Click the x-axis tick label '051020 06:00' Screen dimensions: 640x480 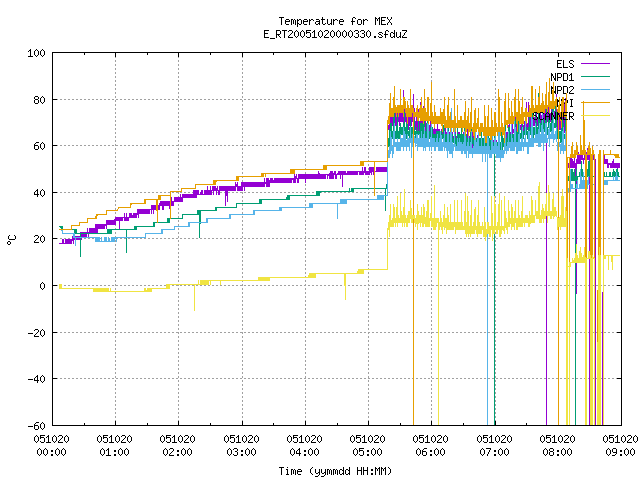coord(431,446)
